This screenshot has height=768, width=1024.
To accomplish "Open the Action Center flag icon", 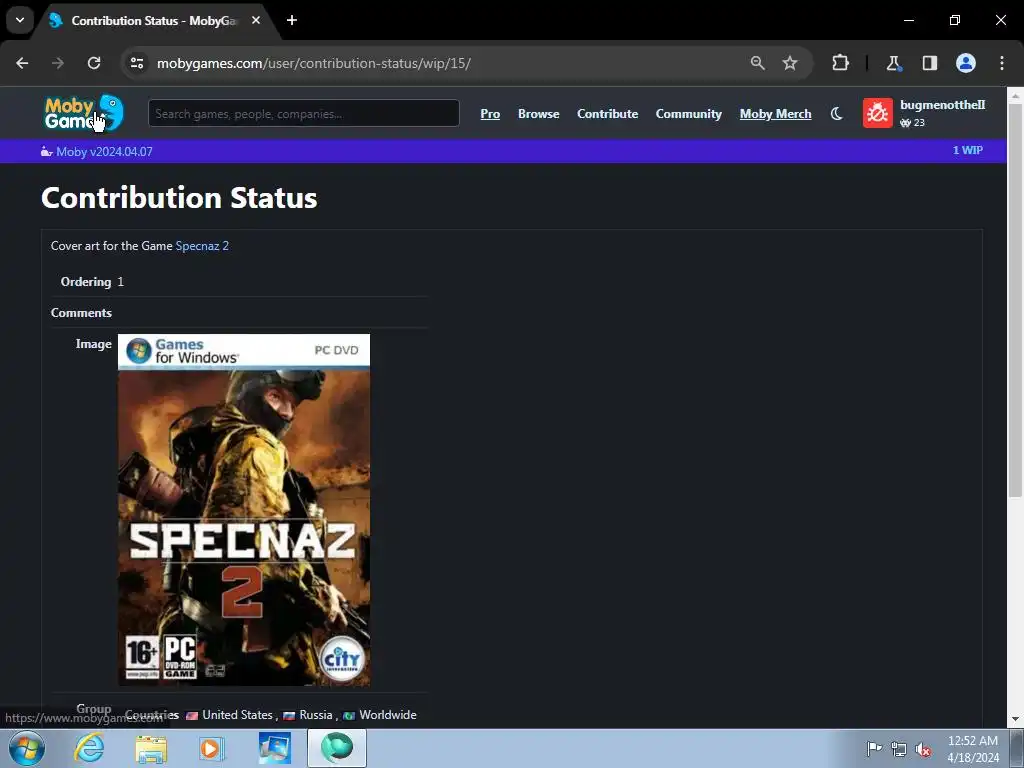I will point(874,749).
